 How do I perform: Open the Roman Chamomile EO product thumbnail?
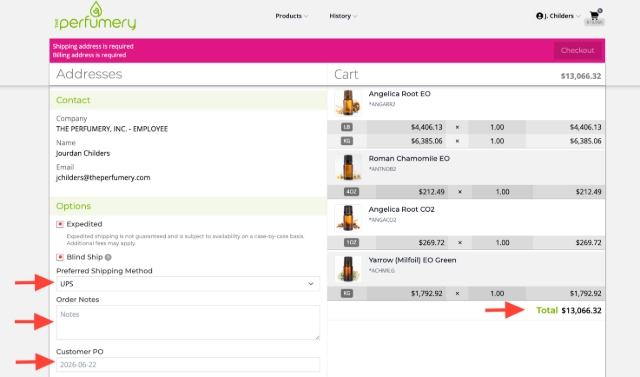pos(348,167)
